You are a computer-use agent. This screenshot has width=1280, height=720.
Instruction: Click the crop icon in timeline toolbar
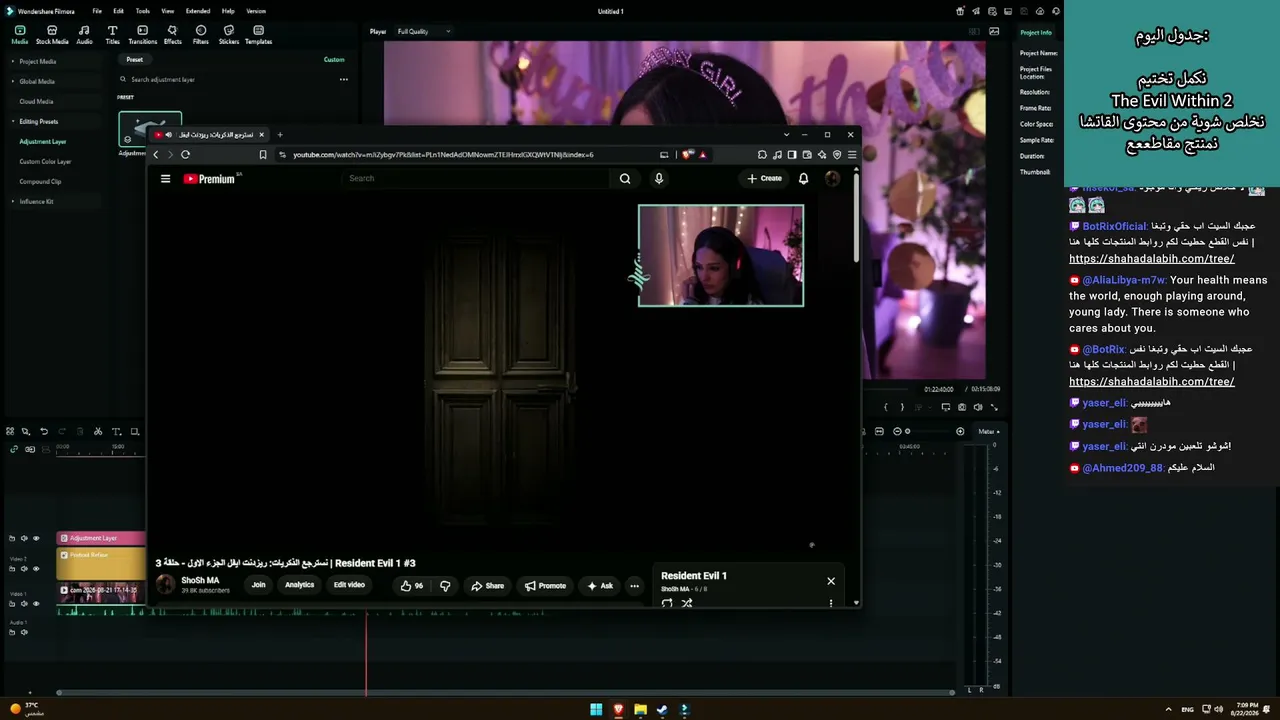point(135,432)
